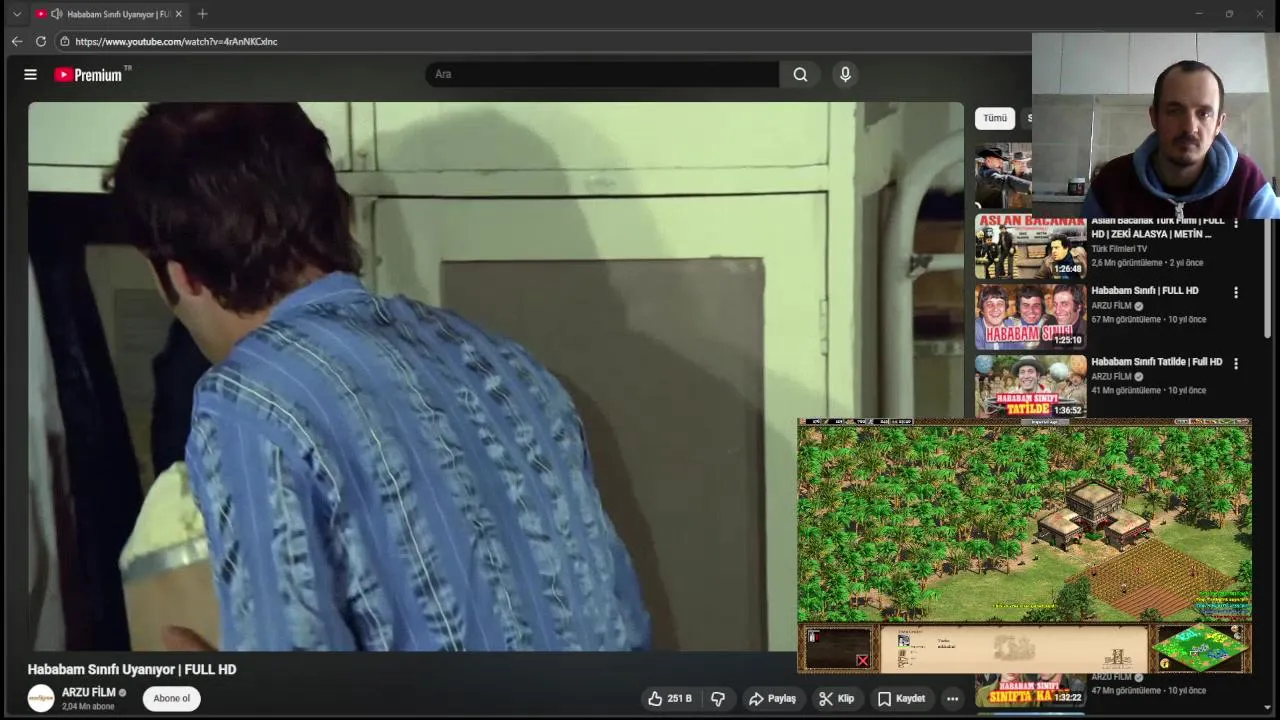The image size is (1280, 720).
Task: Like the video with 251 B
Action: pyautogui.click(x=670, y=698)
